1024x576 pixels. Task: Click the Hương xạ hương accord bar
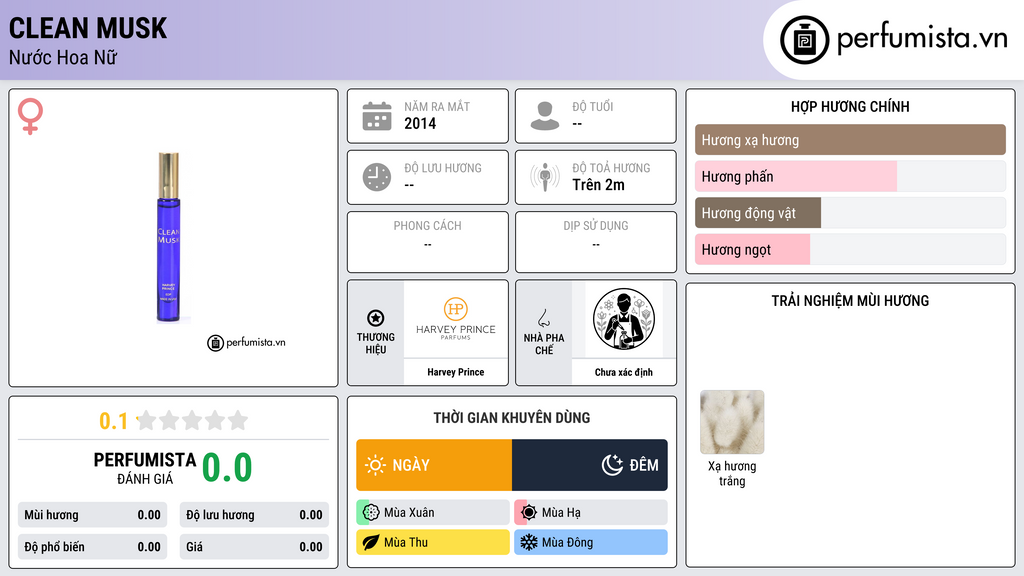click(850, 140)
